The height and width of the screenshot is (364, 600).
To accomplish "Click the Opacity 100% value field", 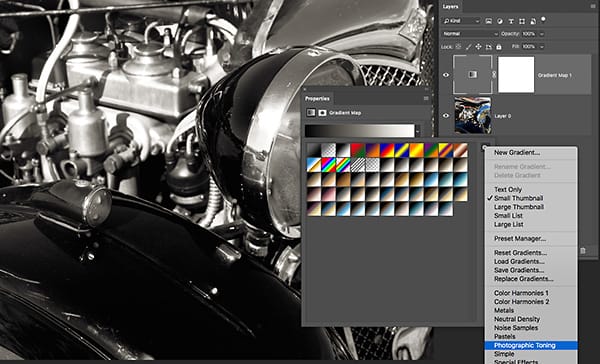I will click(x=529, y=34).
